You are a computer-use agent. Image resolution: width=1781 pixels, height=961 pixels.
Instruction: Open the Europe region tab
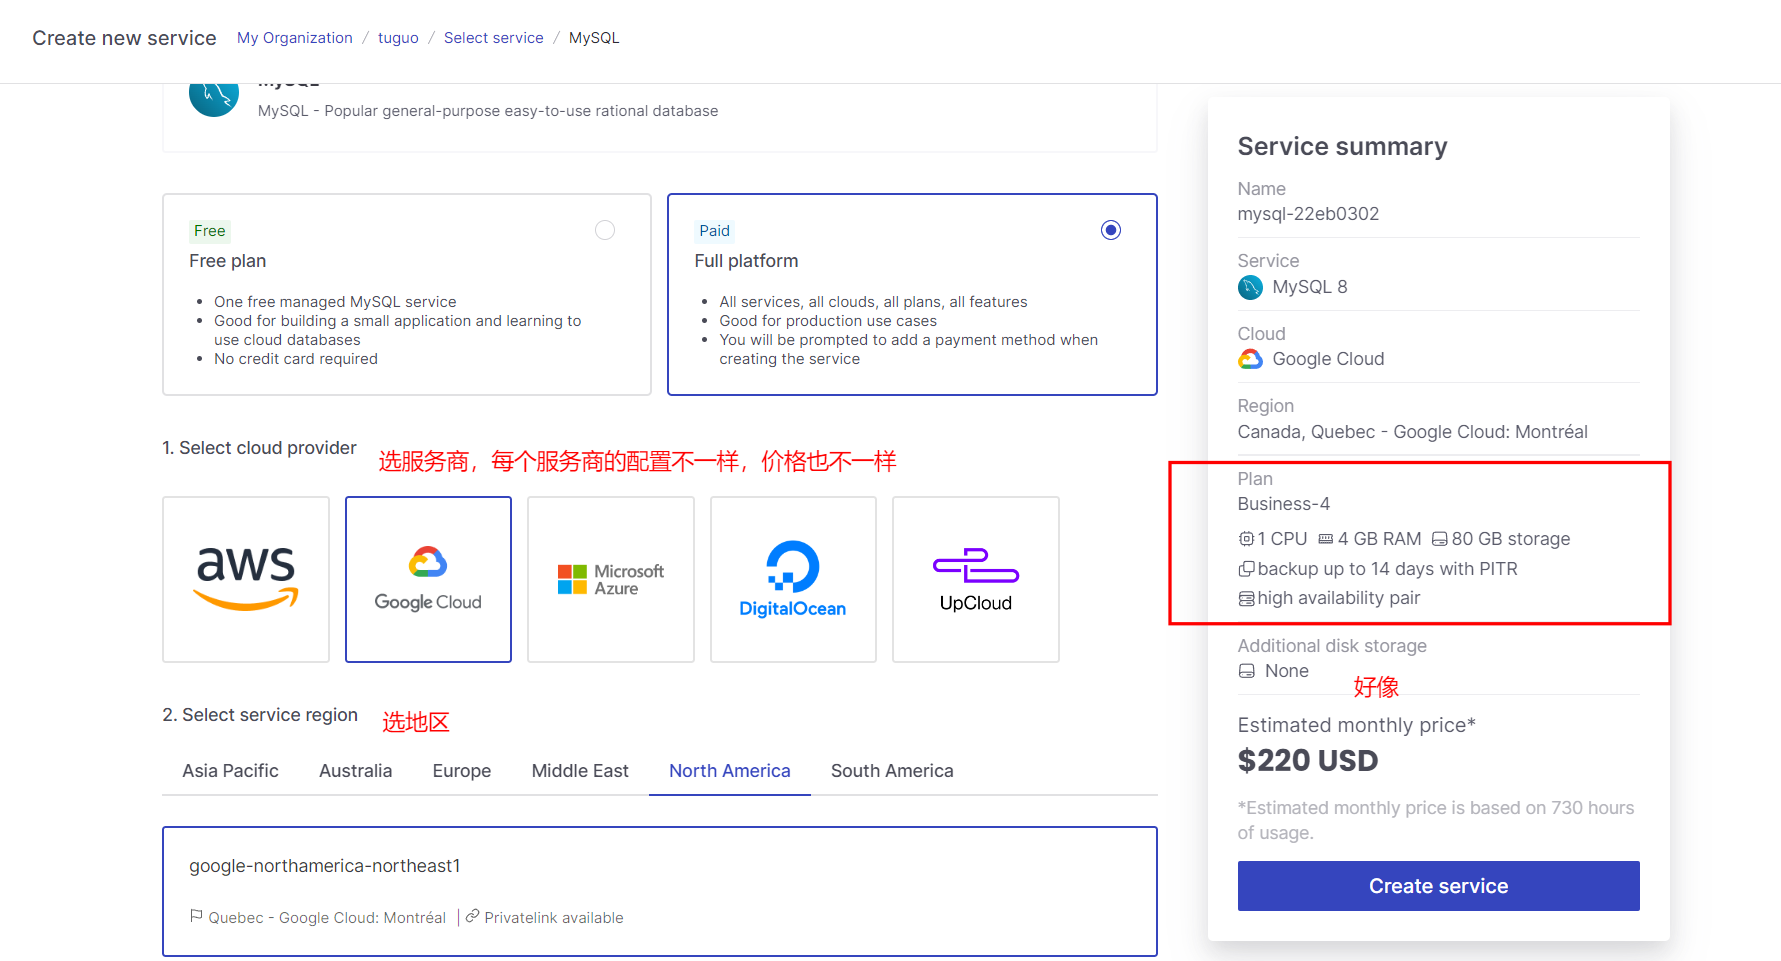(461, 771)
